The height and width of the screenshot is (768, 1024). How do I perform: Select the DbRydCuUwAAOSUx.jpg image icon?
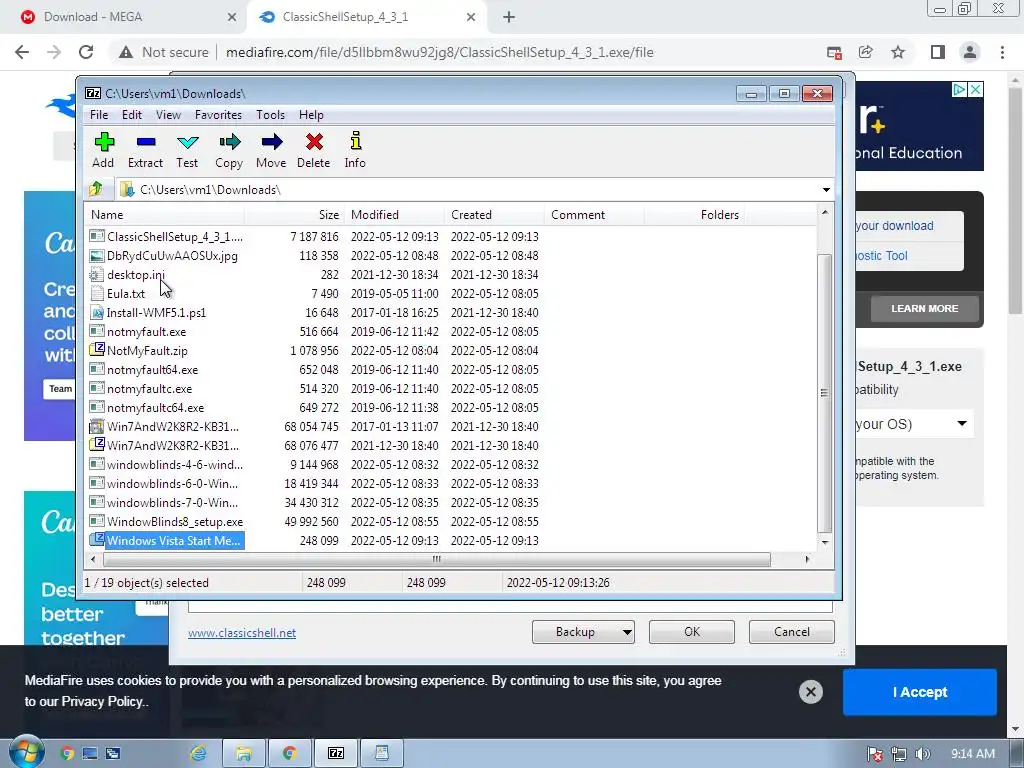click(97, 255)
